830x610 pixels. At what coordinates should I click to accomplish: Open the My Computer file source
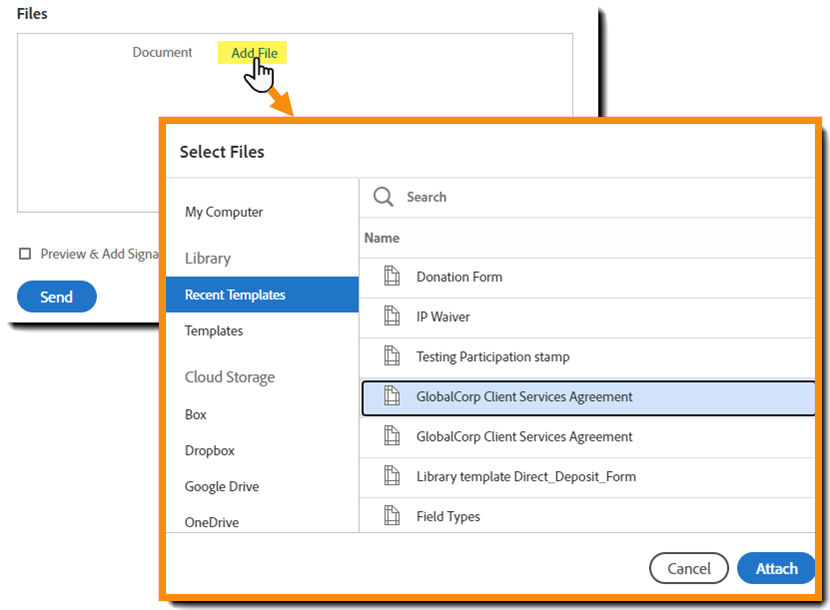coord(223,212)
